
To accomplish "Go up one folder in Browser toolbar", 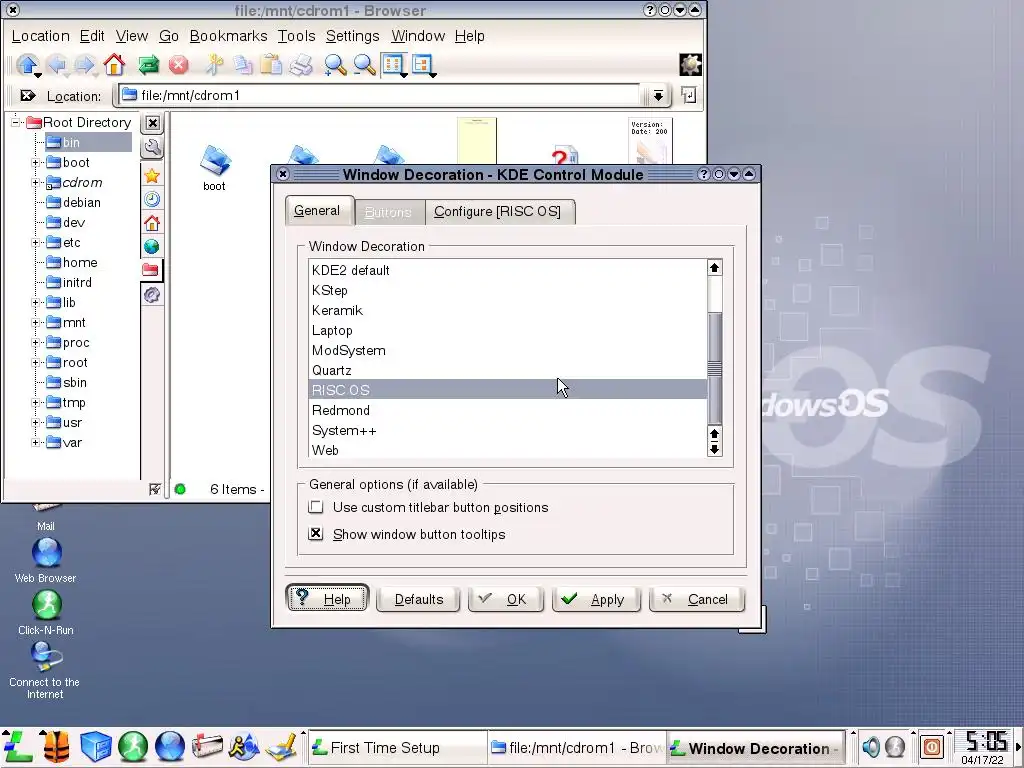I will click(x=27, y=65).
